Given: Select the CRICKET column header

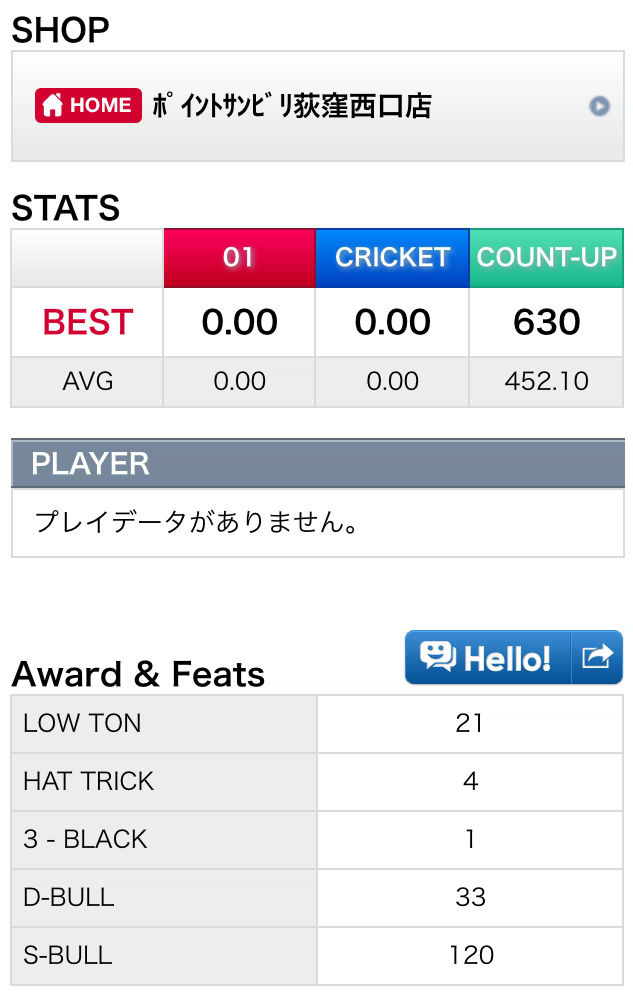Looking at the screenshot, I should [x=392, y=258].
